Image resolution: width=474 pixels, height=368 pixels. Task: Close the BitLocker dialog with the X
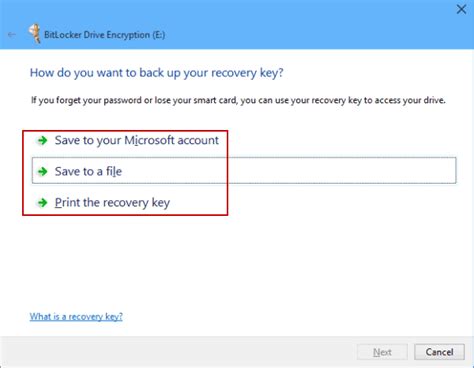pyautogui.click(x=461, y=9)
